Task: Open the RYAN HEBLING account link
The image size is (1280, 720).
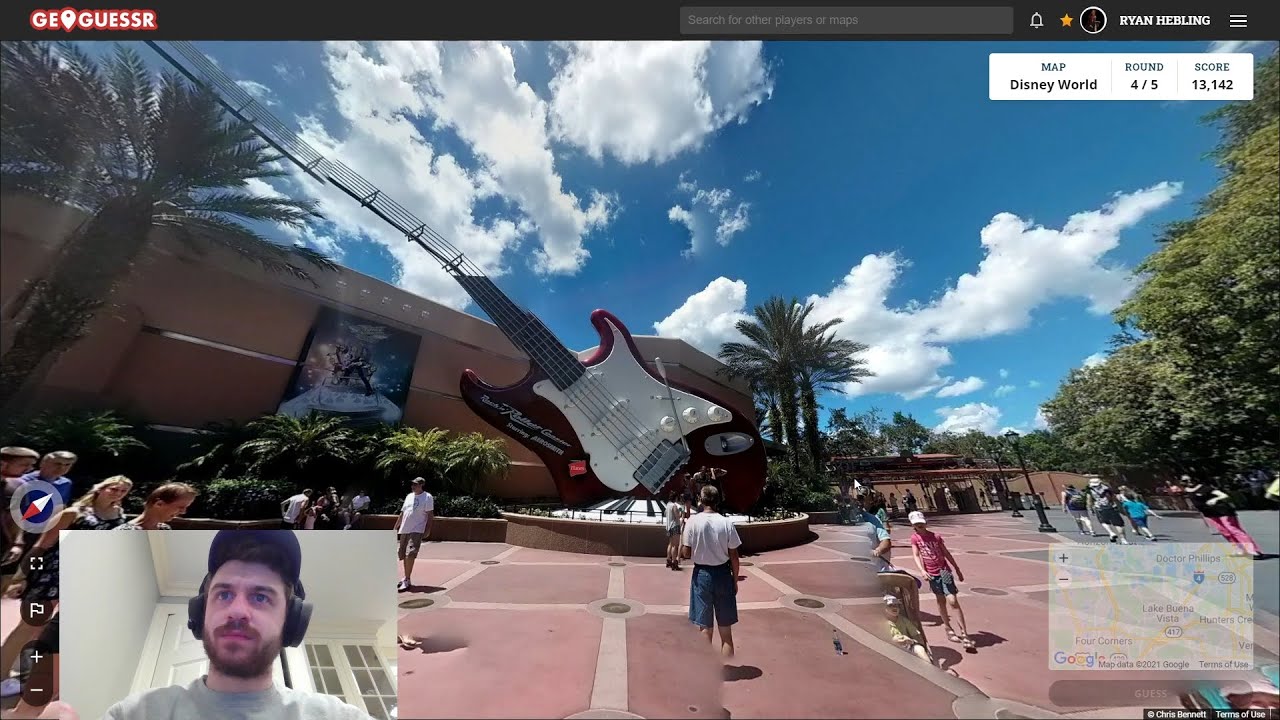Action: coord(1165,20)
